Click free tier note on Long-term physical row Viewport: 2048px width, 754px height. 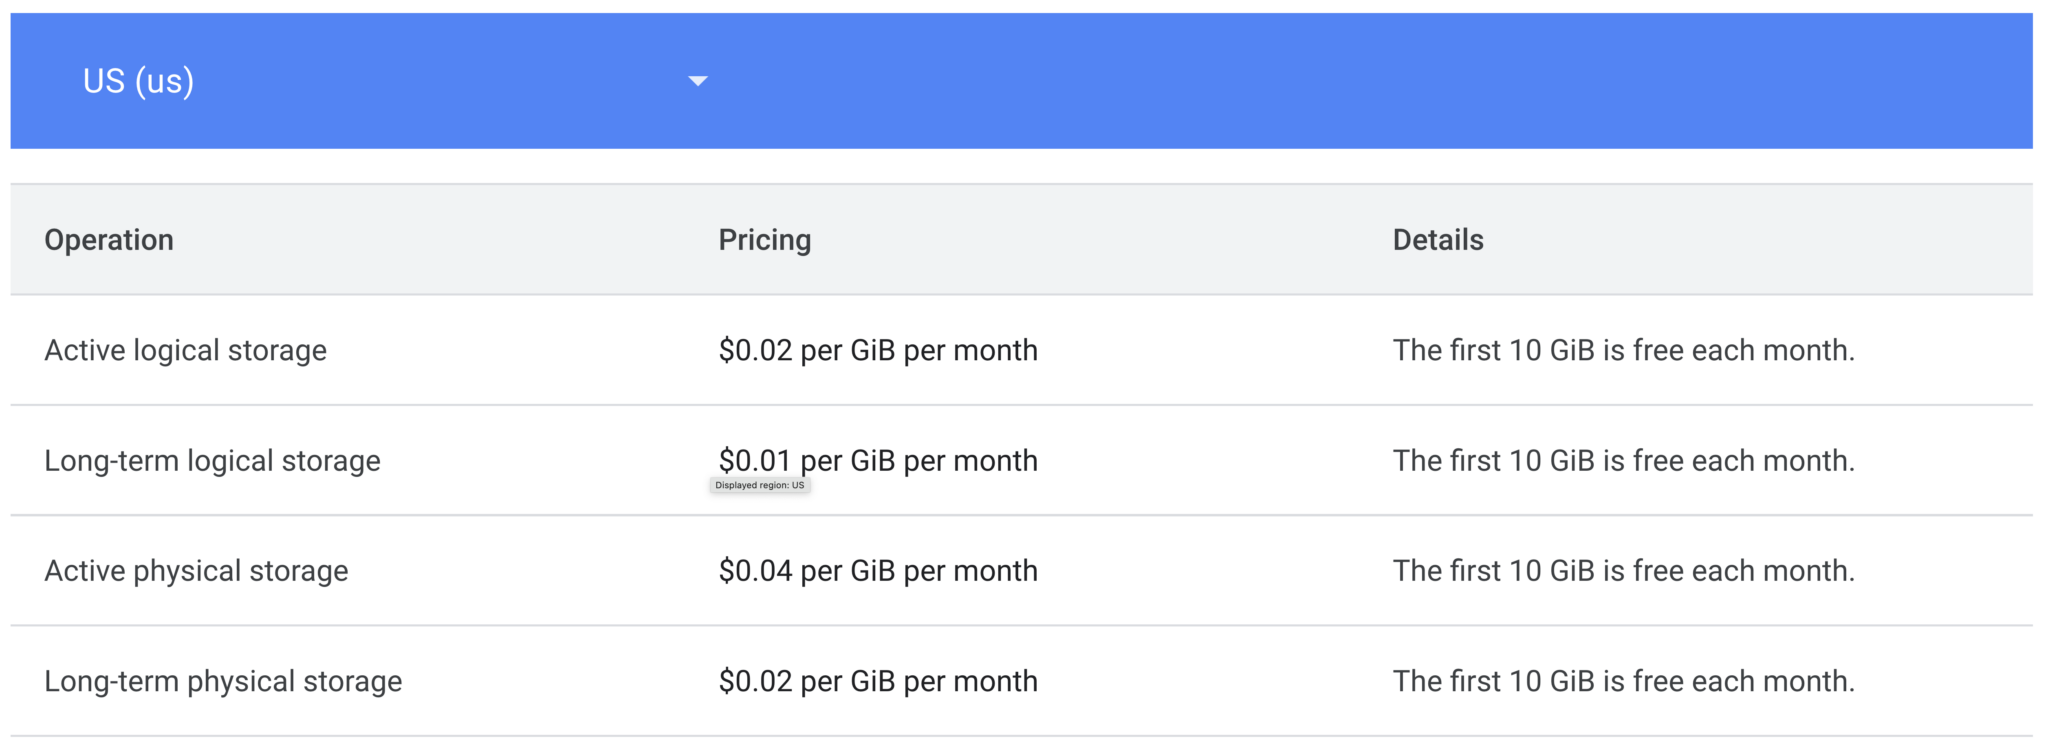click(1624, 681)
